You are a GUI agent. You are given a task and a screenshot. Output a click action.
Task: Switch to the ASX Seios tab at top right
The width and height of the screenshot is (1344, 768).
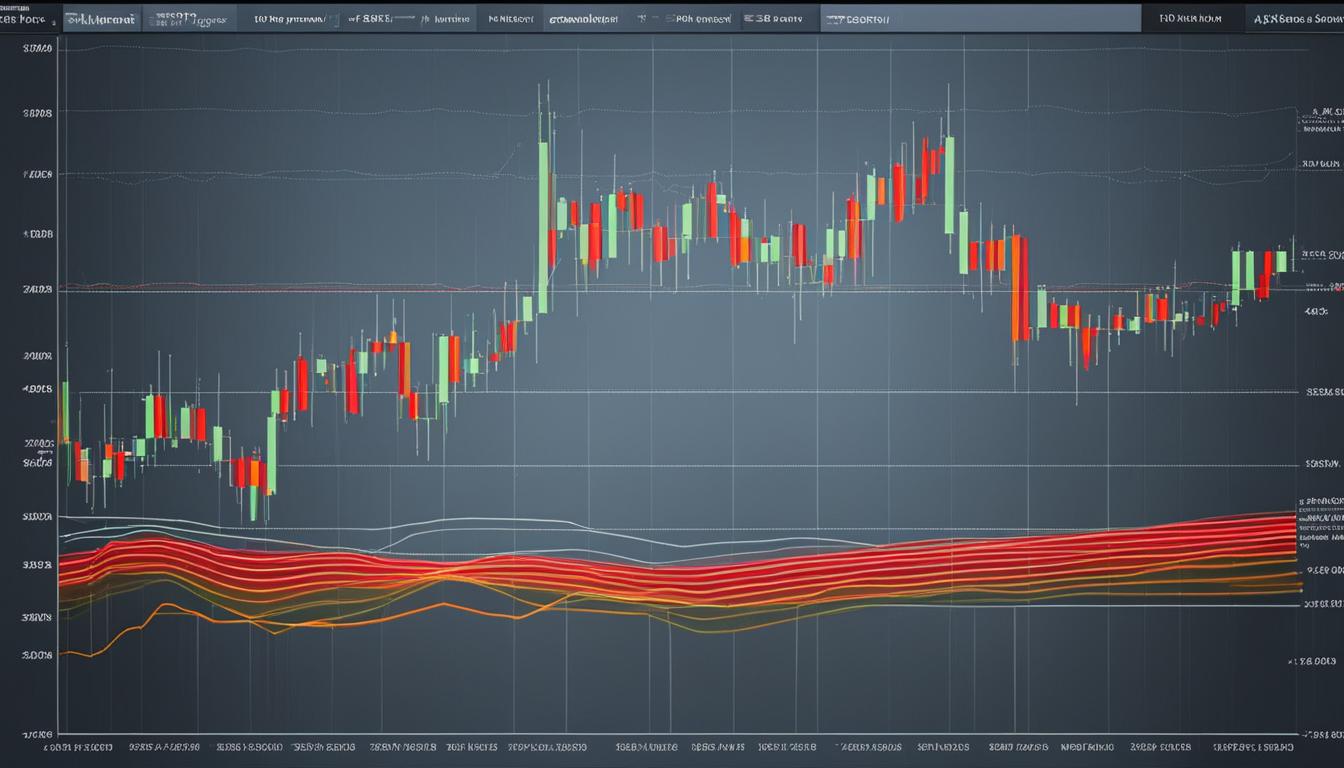(x=1295, y=17)
